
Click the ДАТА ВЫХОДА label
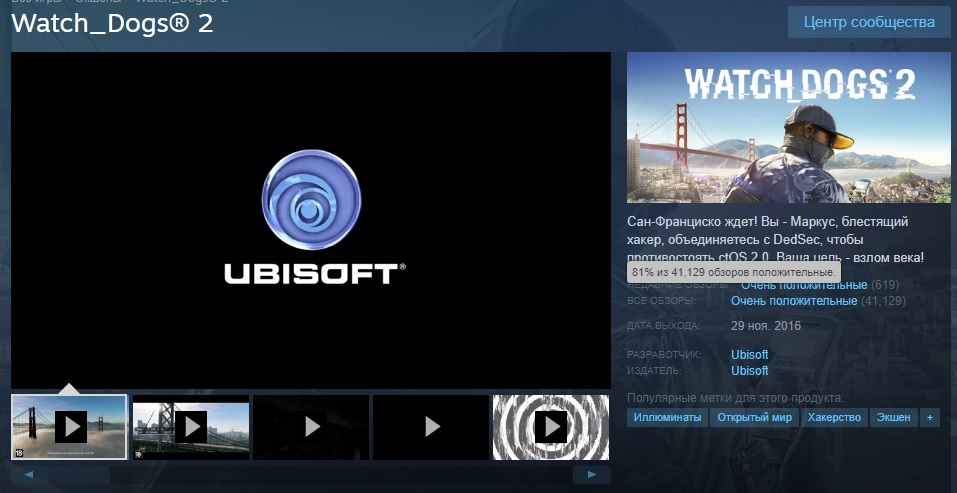(x=663, y=326)
